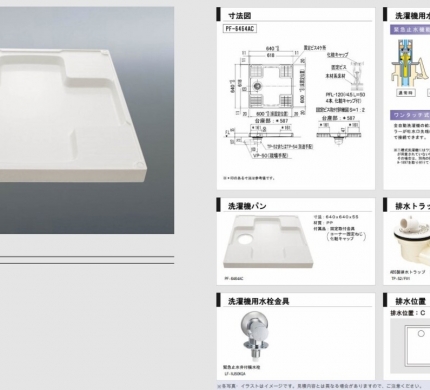
Task: Click the washing pan thumbnail with drain hole
Action: [x=268, y=242]
